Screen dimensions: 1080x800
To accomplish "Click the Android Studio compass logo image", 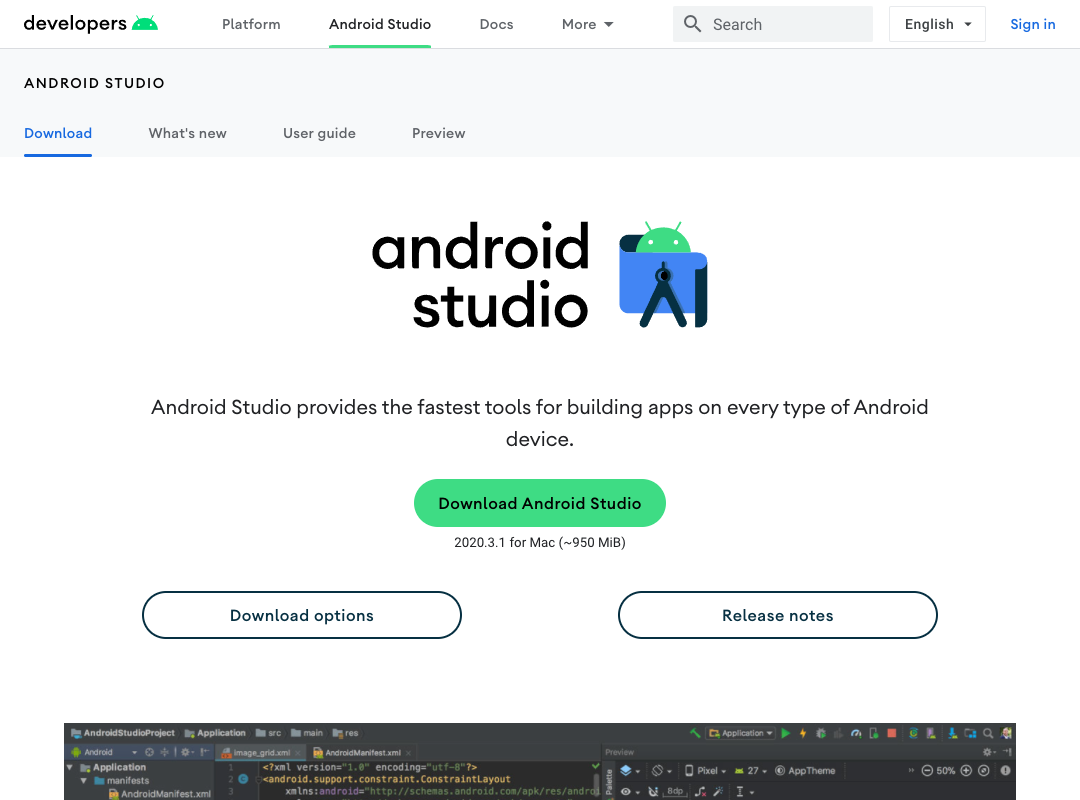I will click(663, 274).
